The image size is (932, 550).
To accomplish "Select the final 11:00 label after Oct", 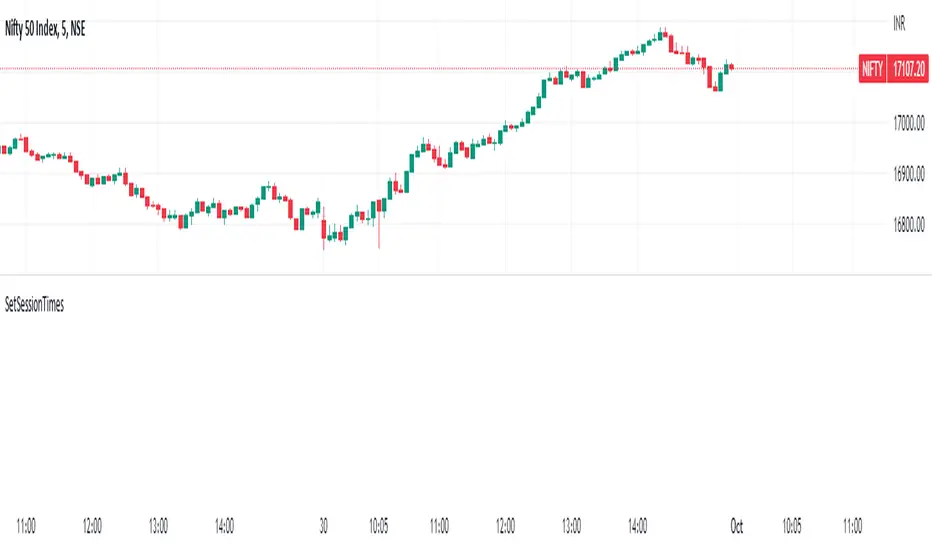I will click(853, 524).
